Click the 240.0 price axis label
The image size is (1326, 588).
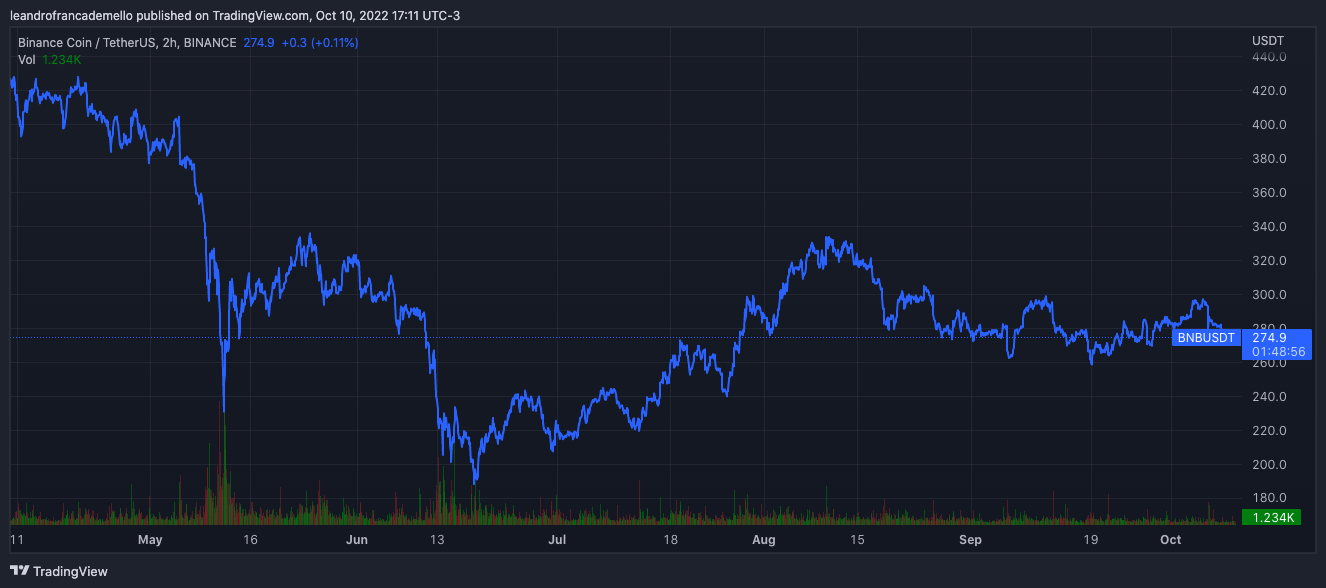pyautogui.click(x=1268, y=397)
